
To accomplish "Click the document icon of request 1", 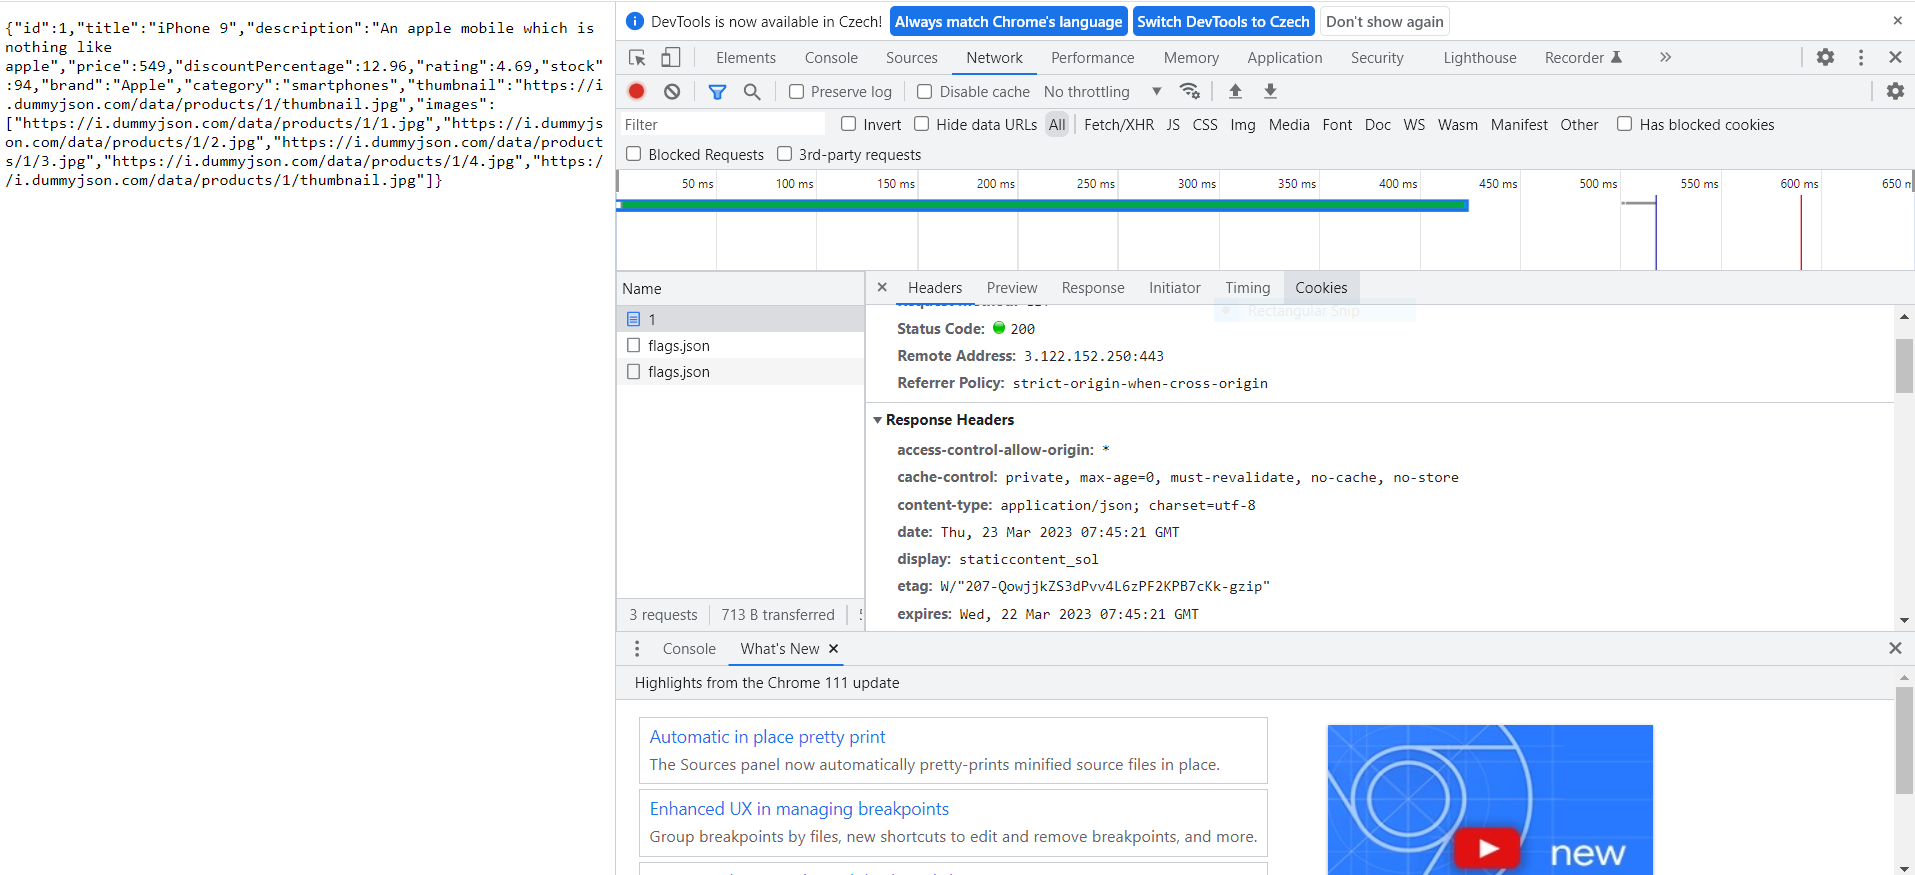I will pos(633,319).
